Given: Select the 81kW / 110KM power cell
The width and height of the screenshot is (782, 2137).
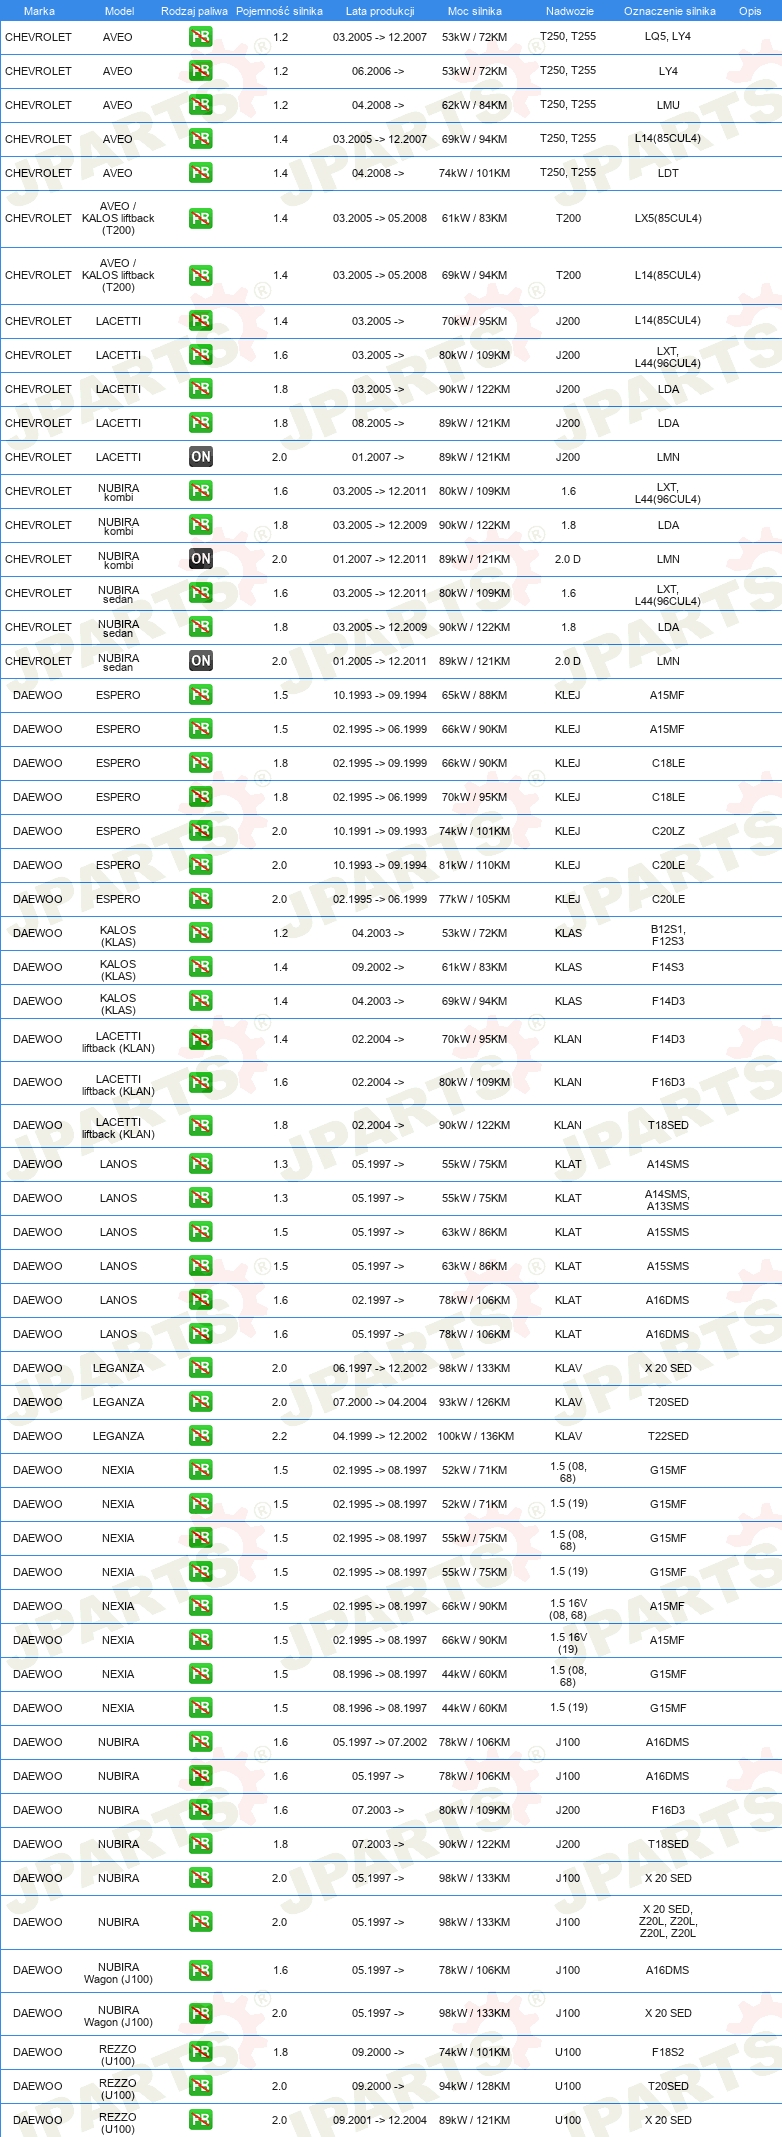Looking at the screenshot, I should (475, 865).
